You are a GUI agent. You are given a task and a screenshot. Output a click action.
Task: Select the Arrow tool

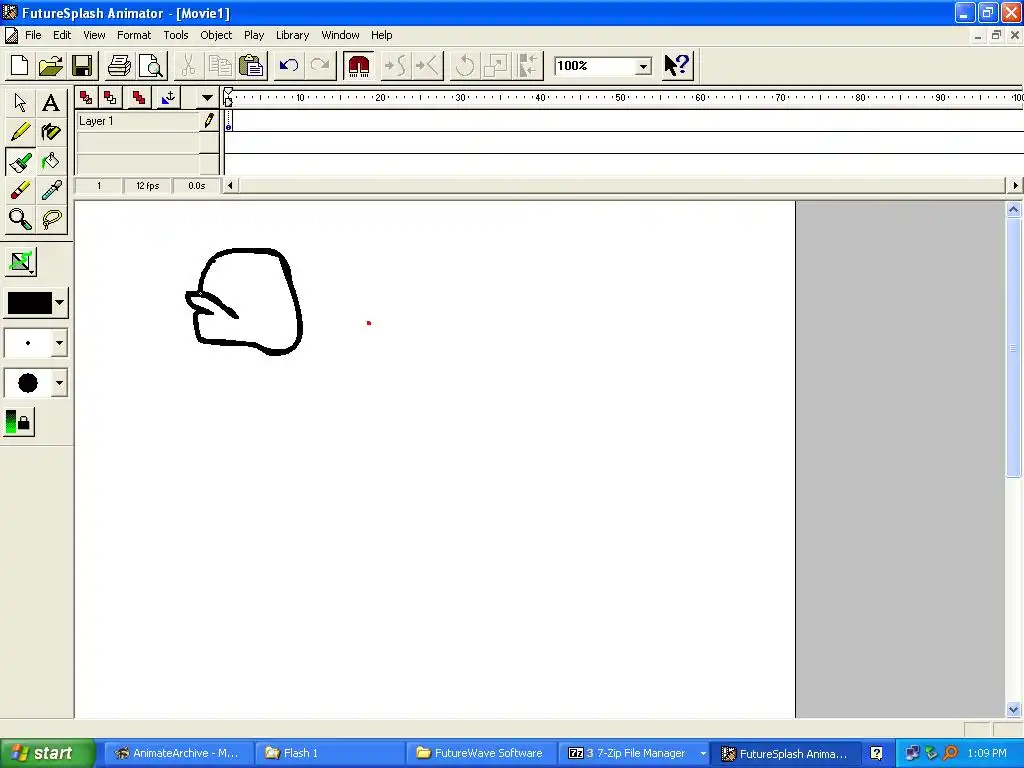click(20, 103)
